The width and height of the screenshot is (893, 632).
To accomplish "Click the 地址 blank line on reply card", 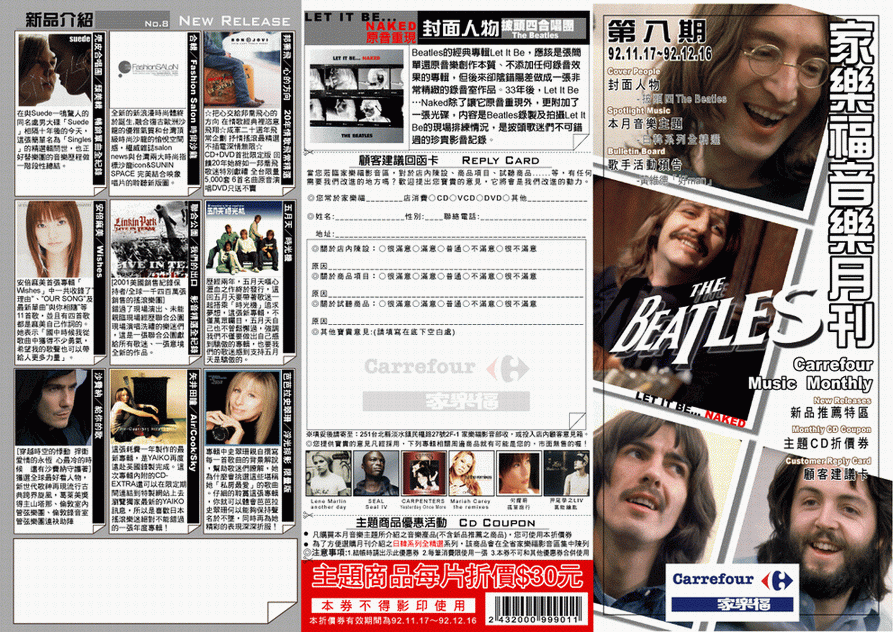I will click(460, 235).
